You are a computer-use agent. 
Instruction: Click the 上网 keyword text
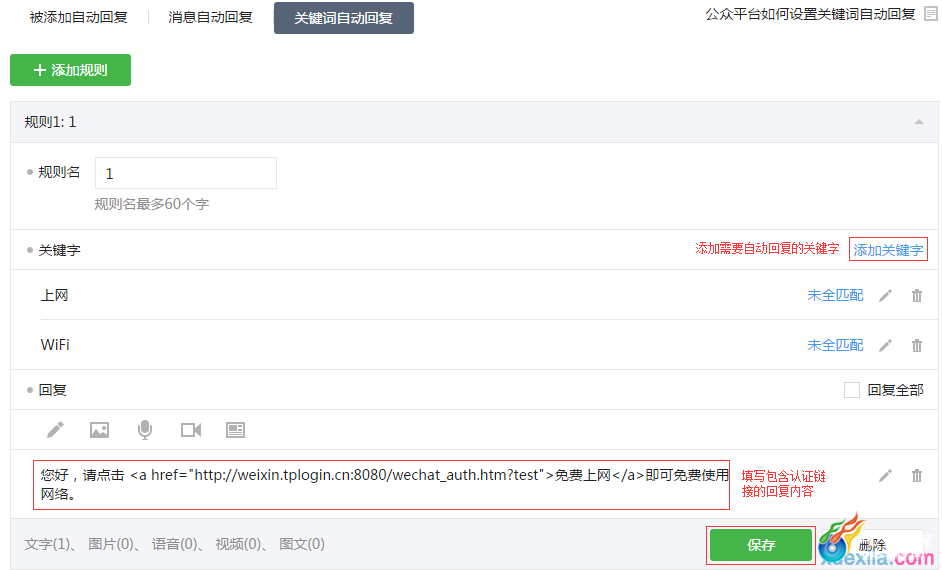pos(54,295)
